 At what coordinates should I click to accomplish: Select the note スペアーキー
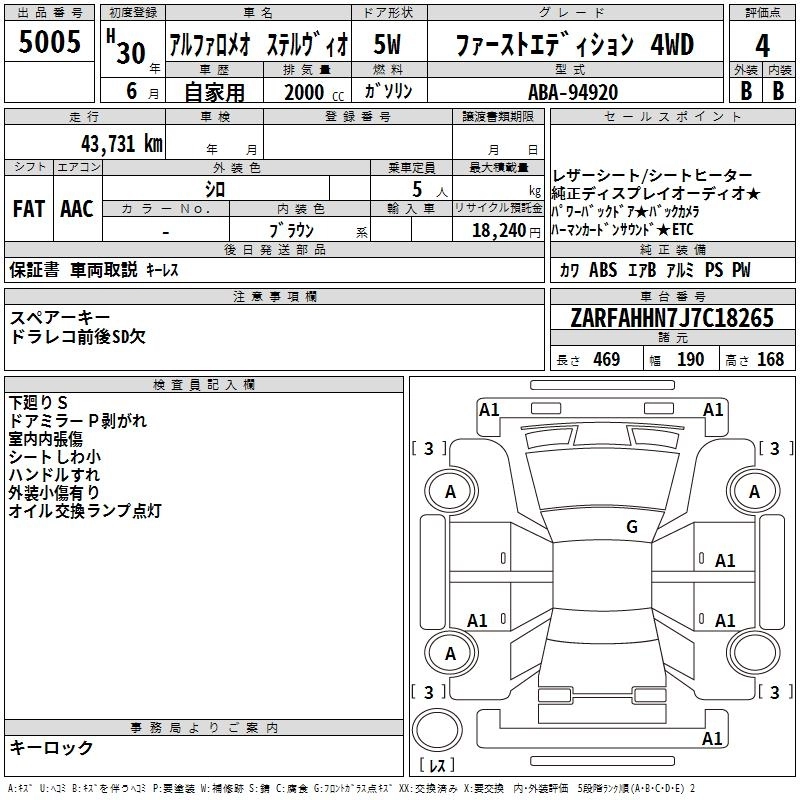[x=60, y=318]
